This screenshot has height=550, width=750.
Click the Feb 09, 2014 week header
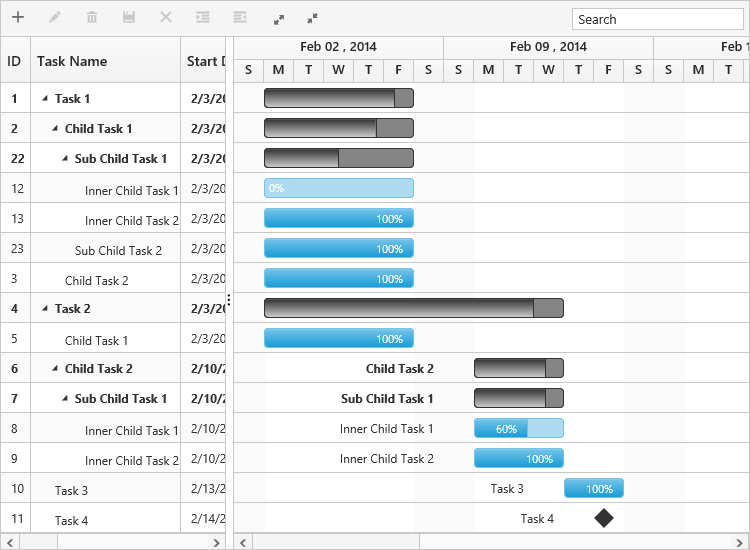548,47
